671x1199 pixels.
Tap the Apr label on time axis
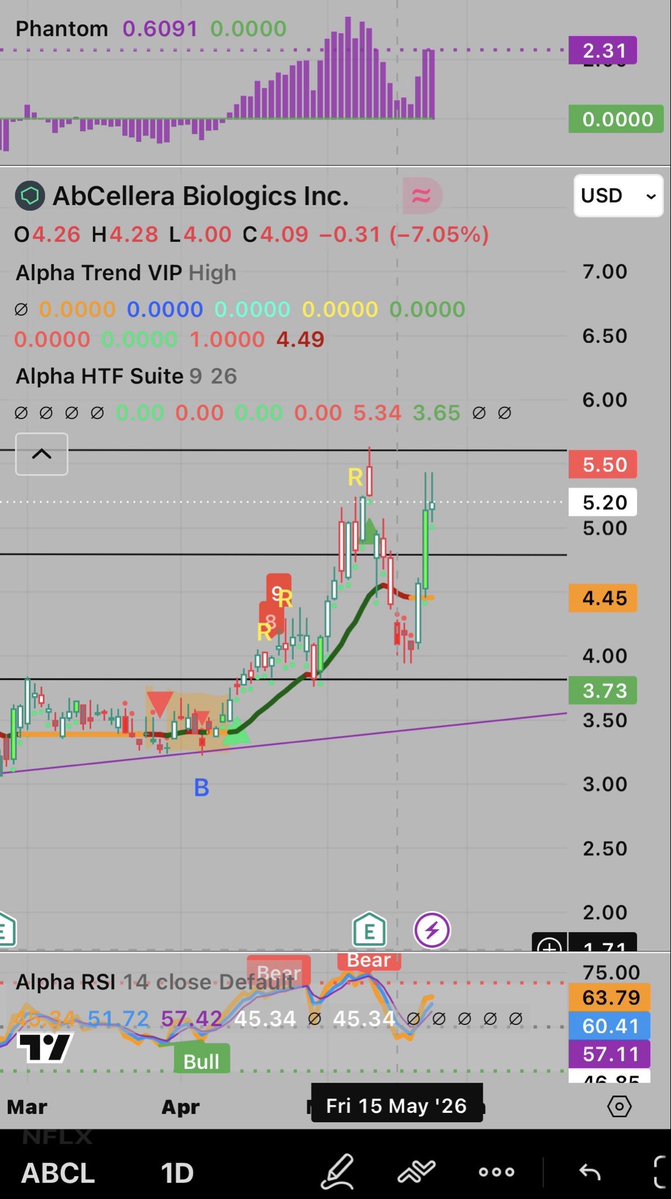180,1106
